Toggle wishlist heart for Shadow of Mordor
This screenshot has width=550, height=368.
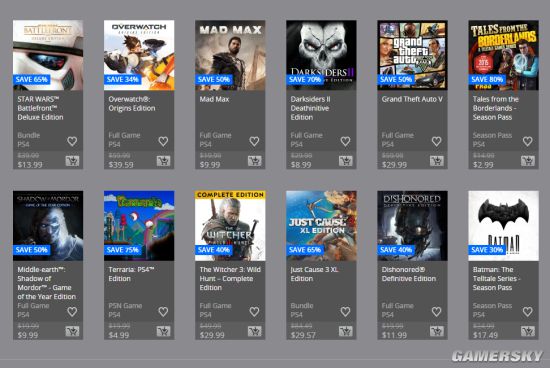coord(72,312)
